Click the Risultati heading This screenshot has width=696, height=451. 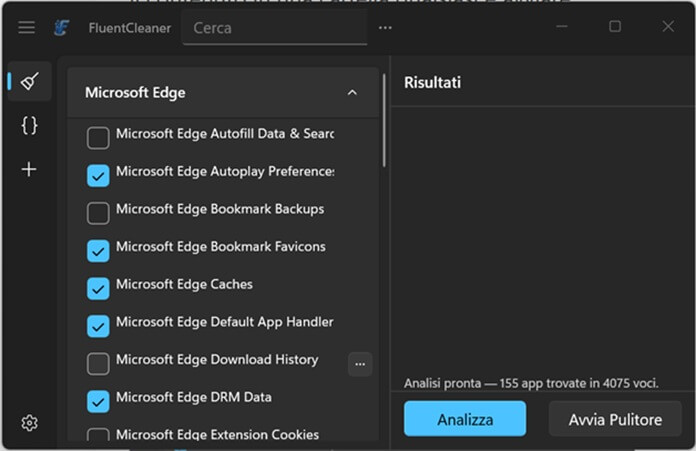point(432,83)
